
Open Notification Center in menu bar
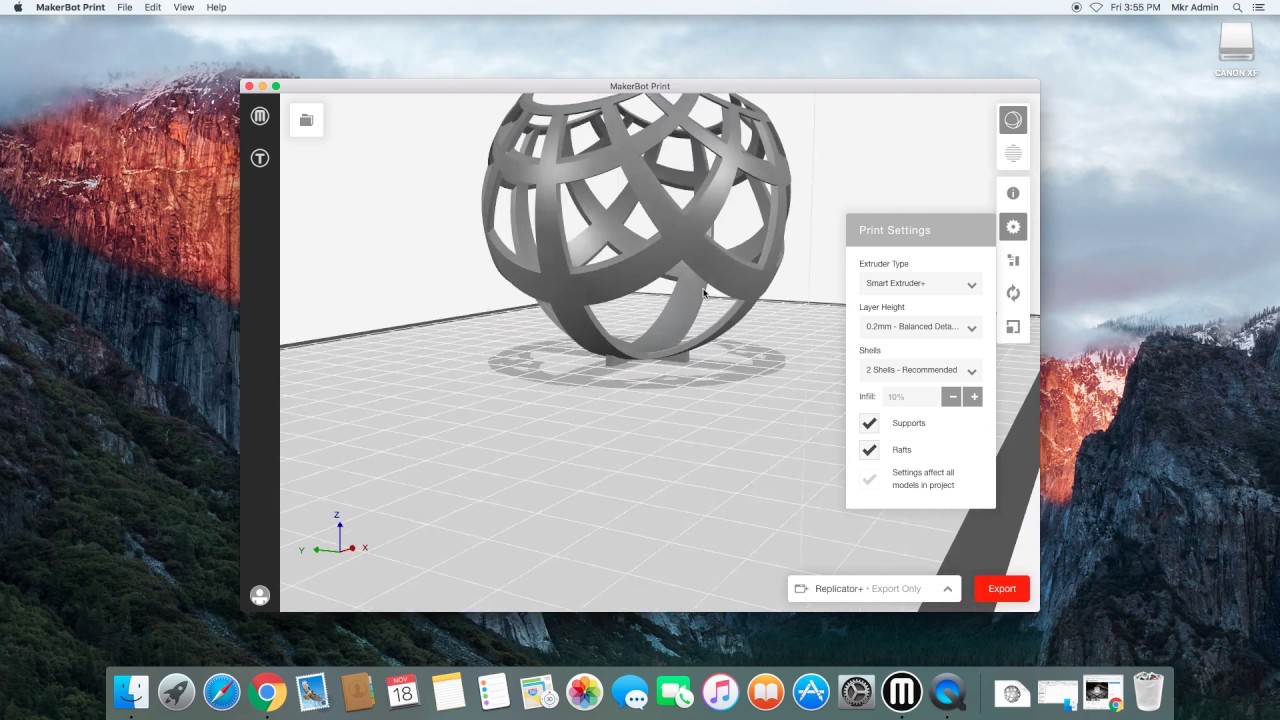pyautogui.click(x=1259, y=7)
